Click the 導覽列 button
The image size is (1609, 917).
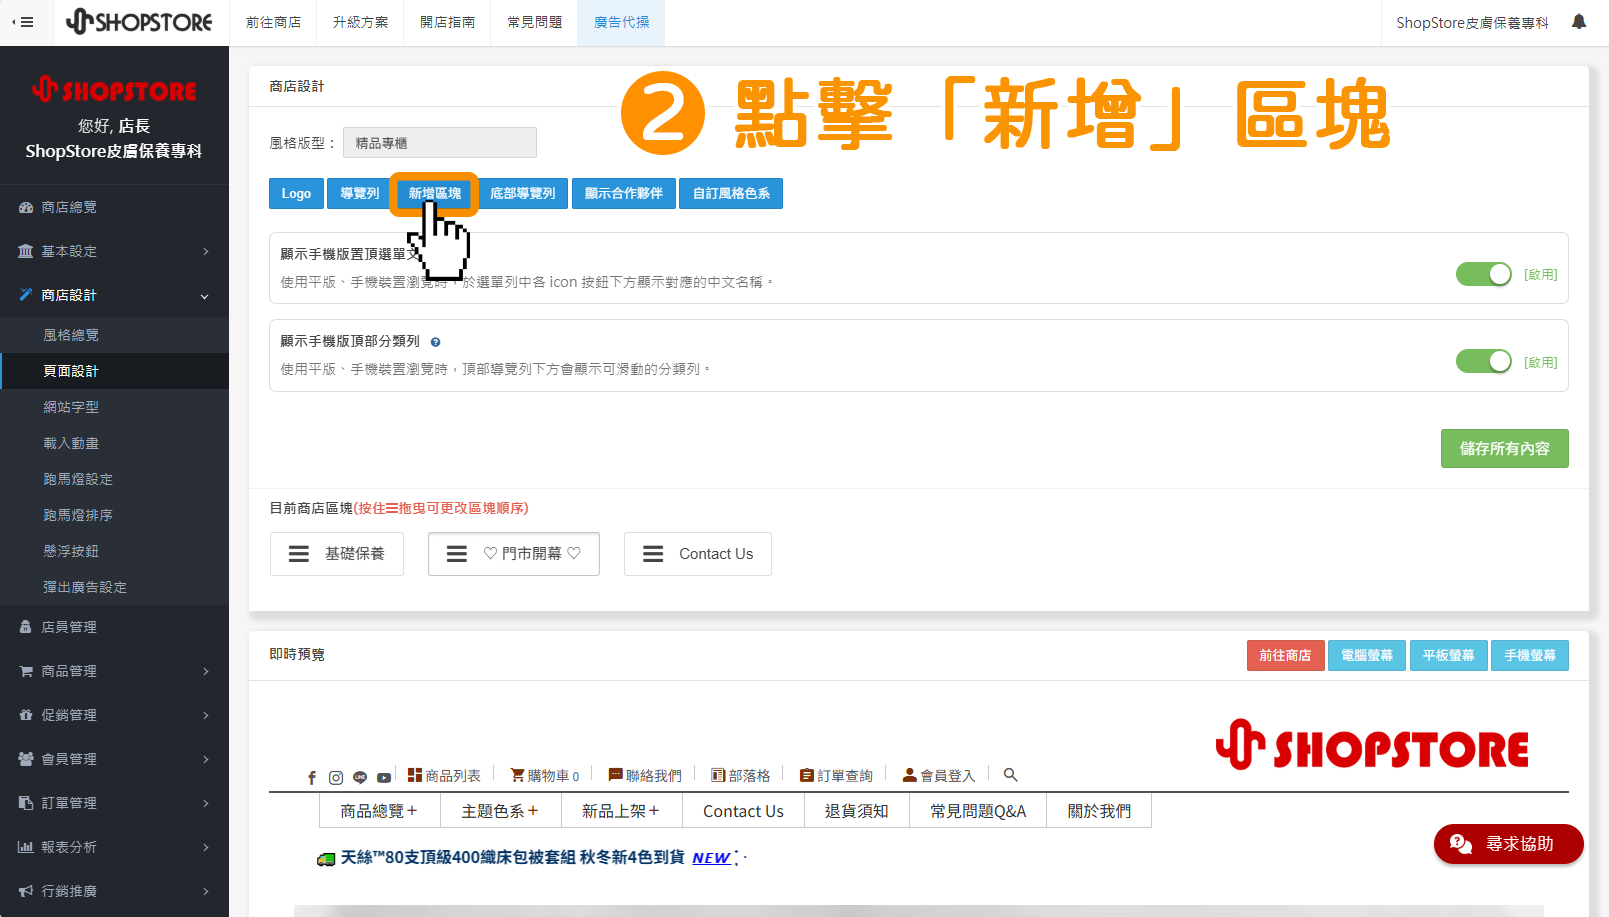coord(359,193)
